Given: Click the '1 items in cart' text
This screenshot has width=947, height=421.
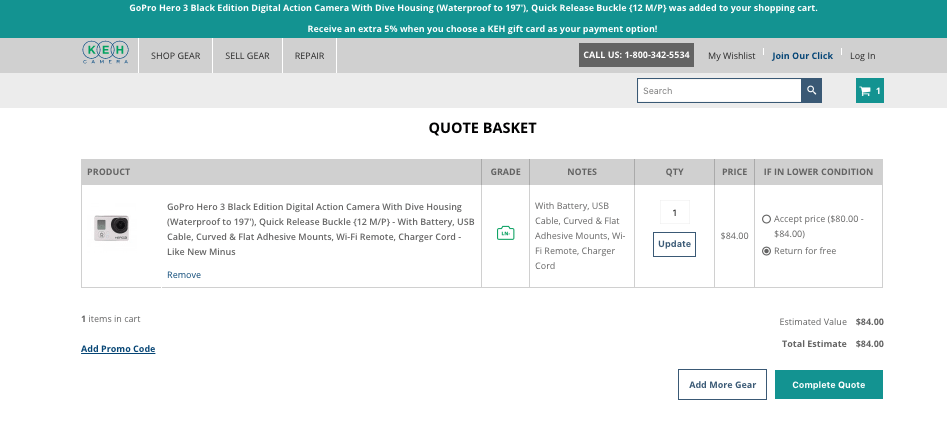Looking at the screenshot, I should (111, 318).
